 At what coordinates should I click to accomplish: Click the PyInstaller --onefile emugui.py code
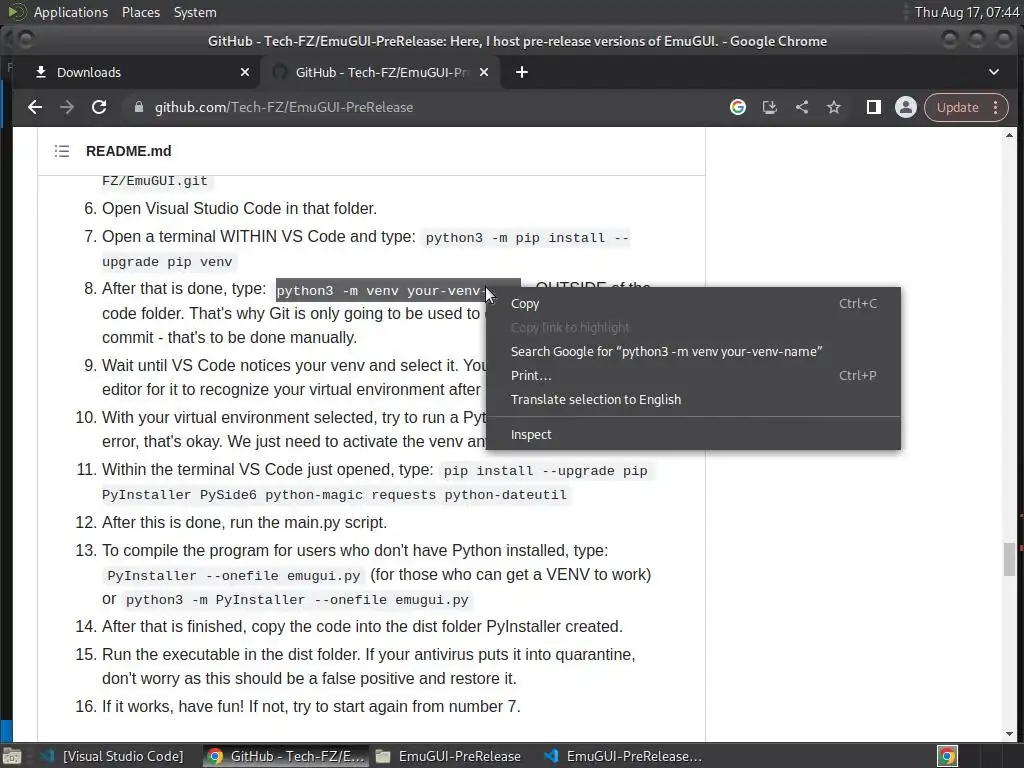tap(233, 576)
